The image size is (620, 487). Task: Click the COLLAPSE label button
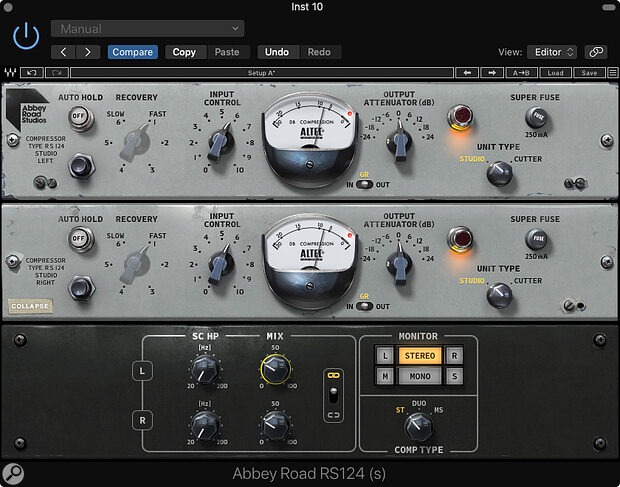[30, 306]
